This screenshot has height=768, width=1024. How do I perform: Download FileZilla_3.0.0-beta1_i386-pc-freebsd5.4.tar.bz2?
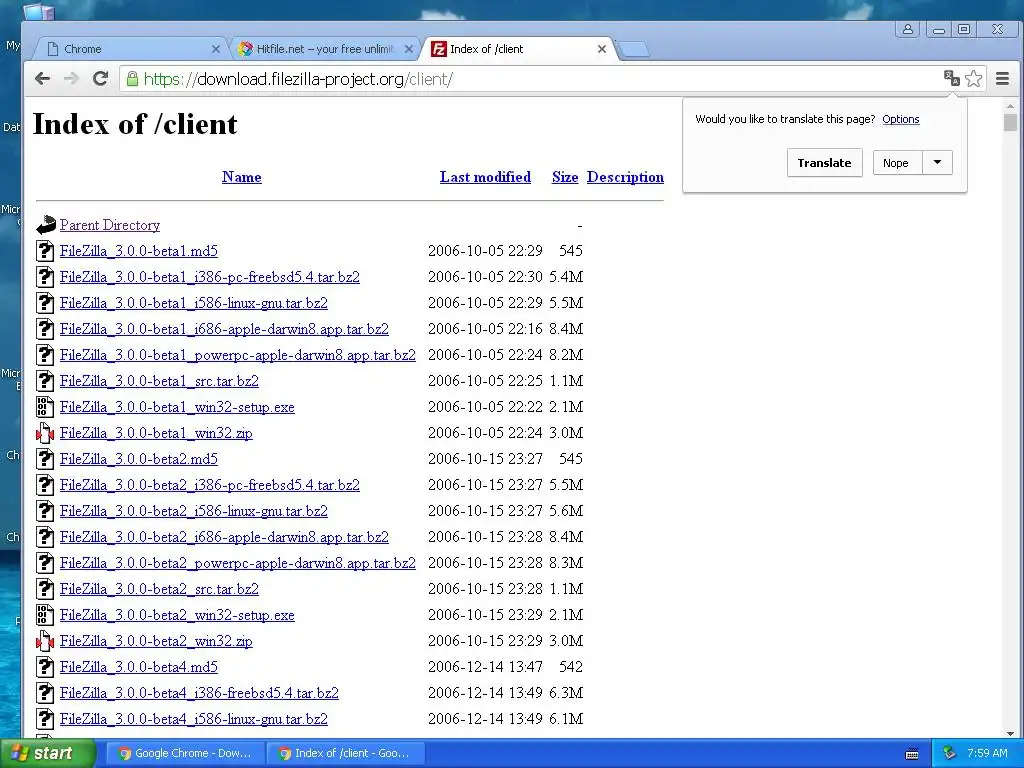pos(210,277)
